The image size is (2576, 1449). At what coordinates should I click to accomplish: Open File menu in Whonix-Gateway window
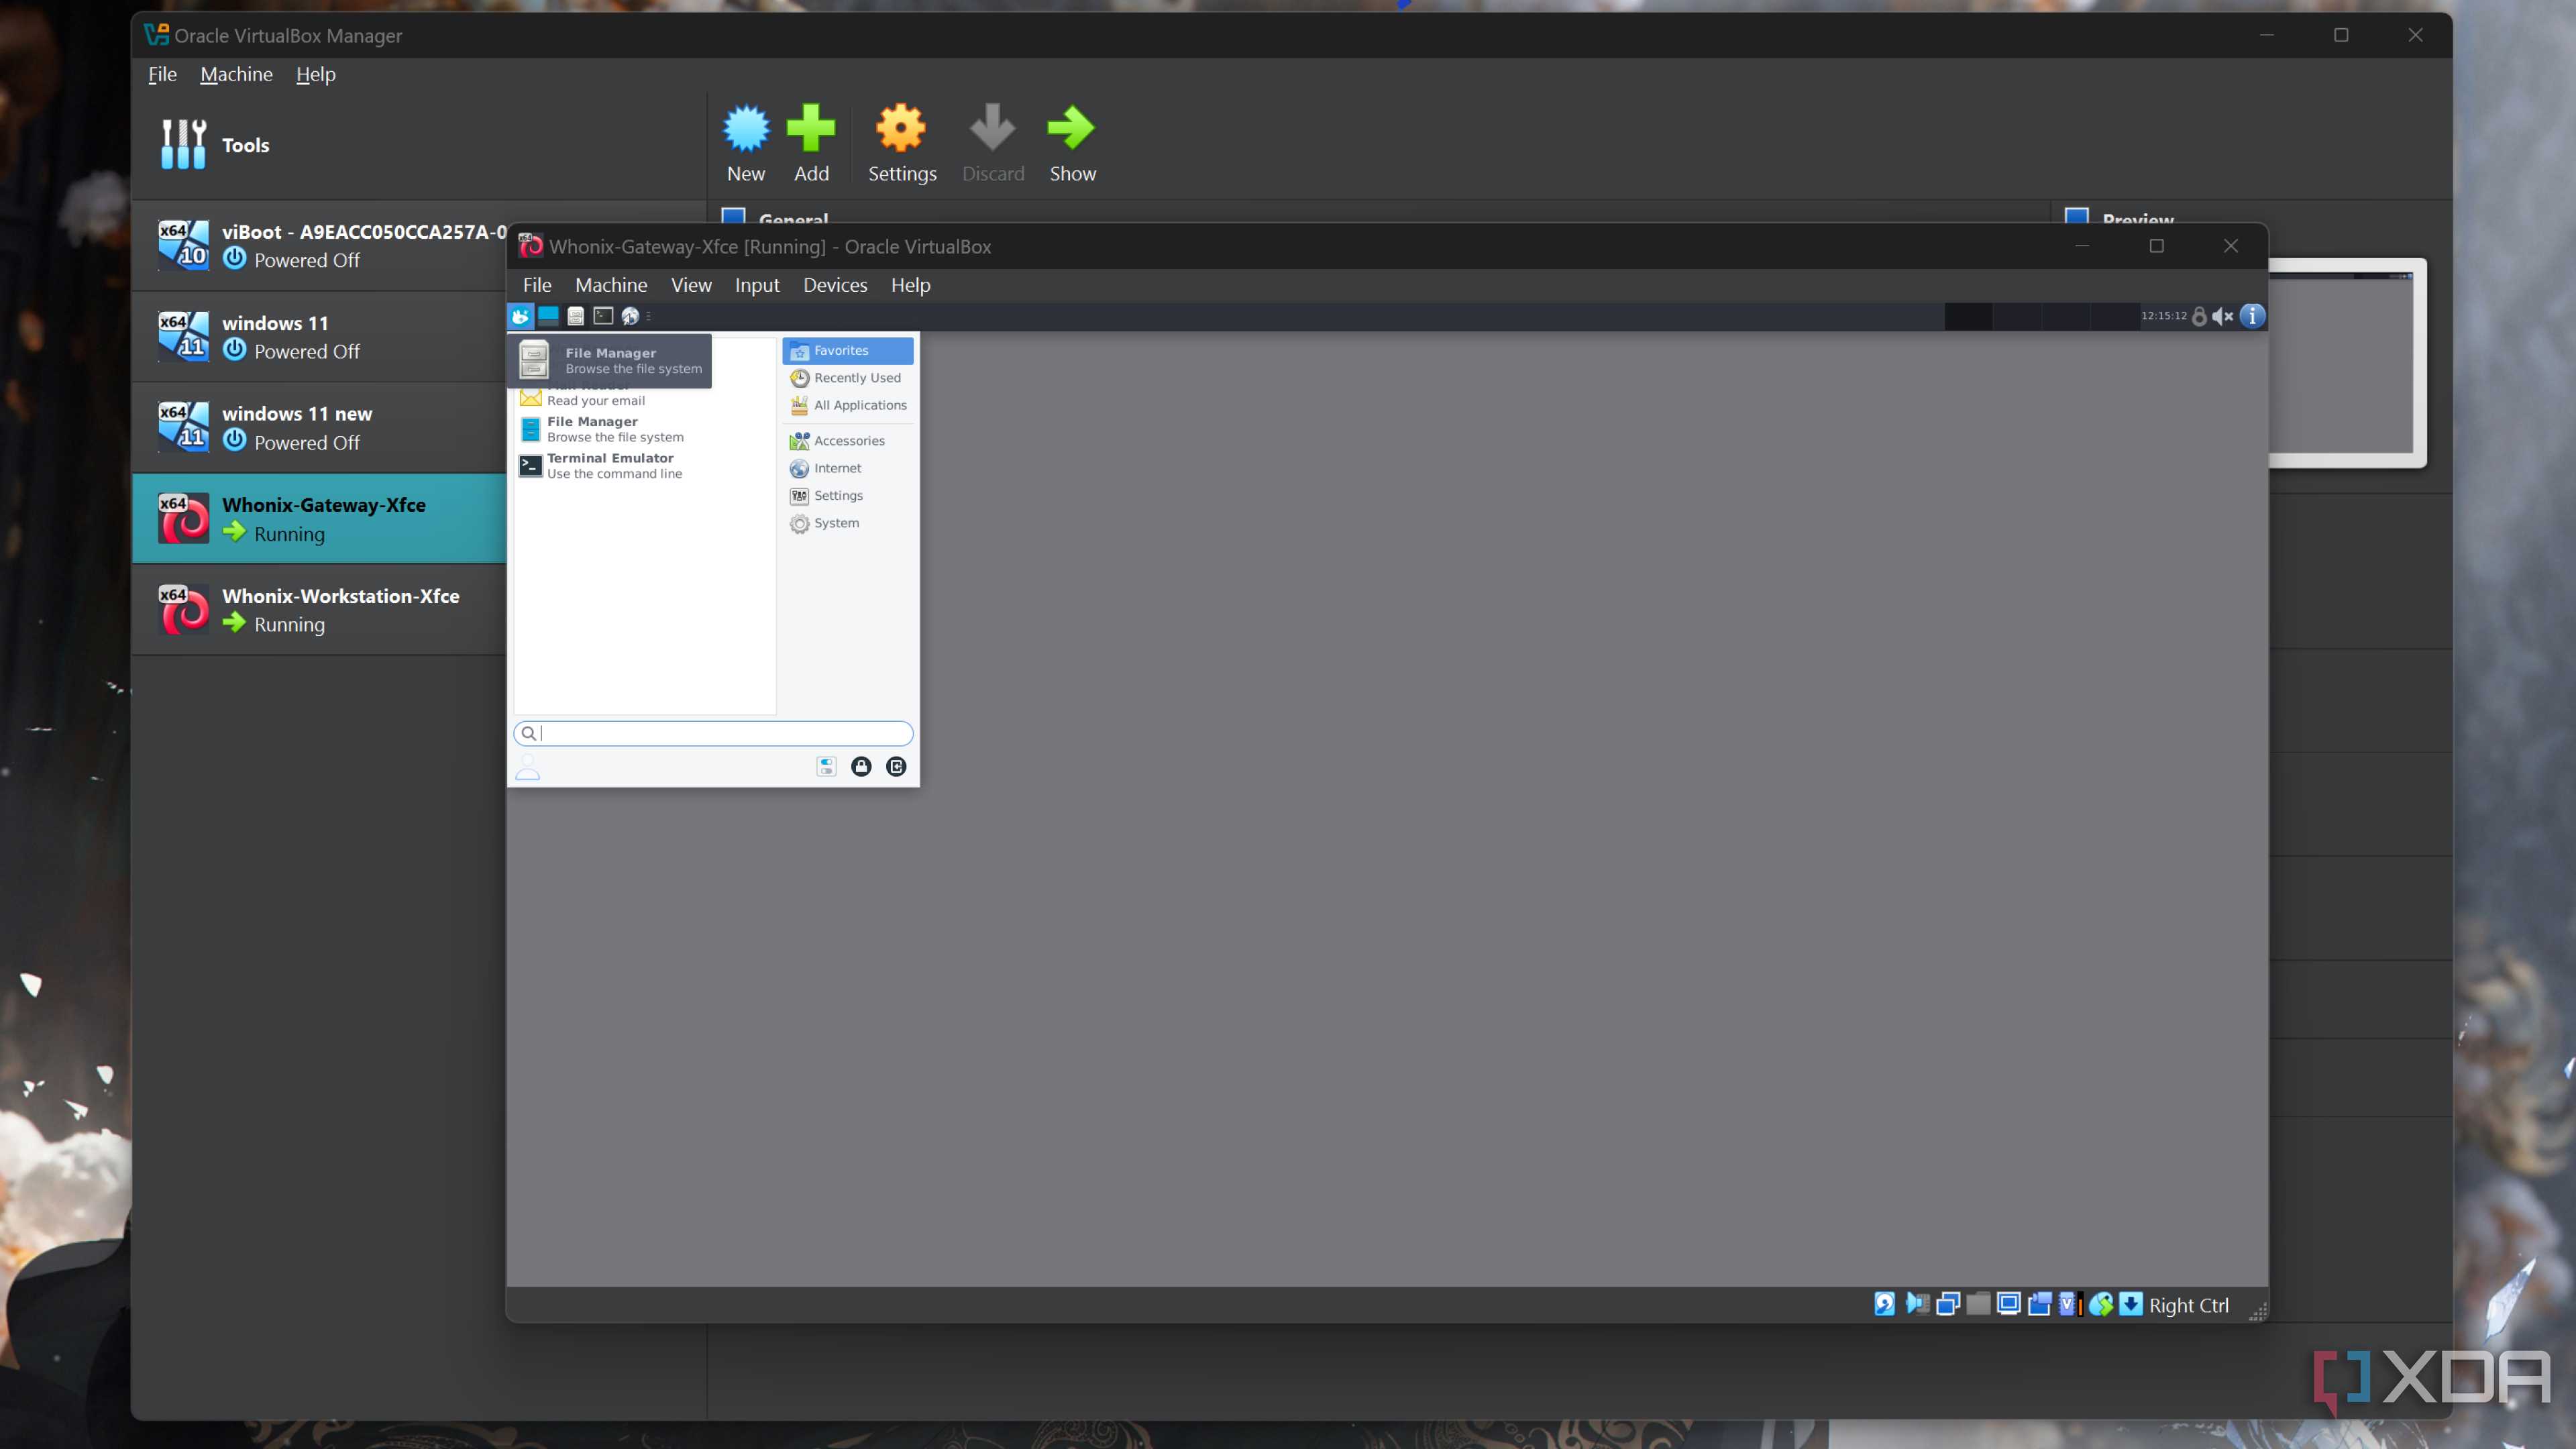(537, 285)
